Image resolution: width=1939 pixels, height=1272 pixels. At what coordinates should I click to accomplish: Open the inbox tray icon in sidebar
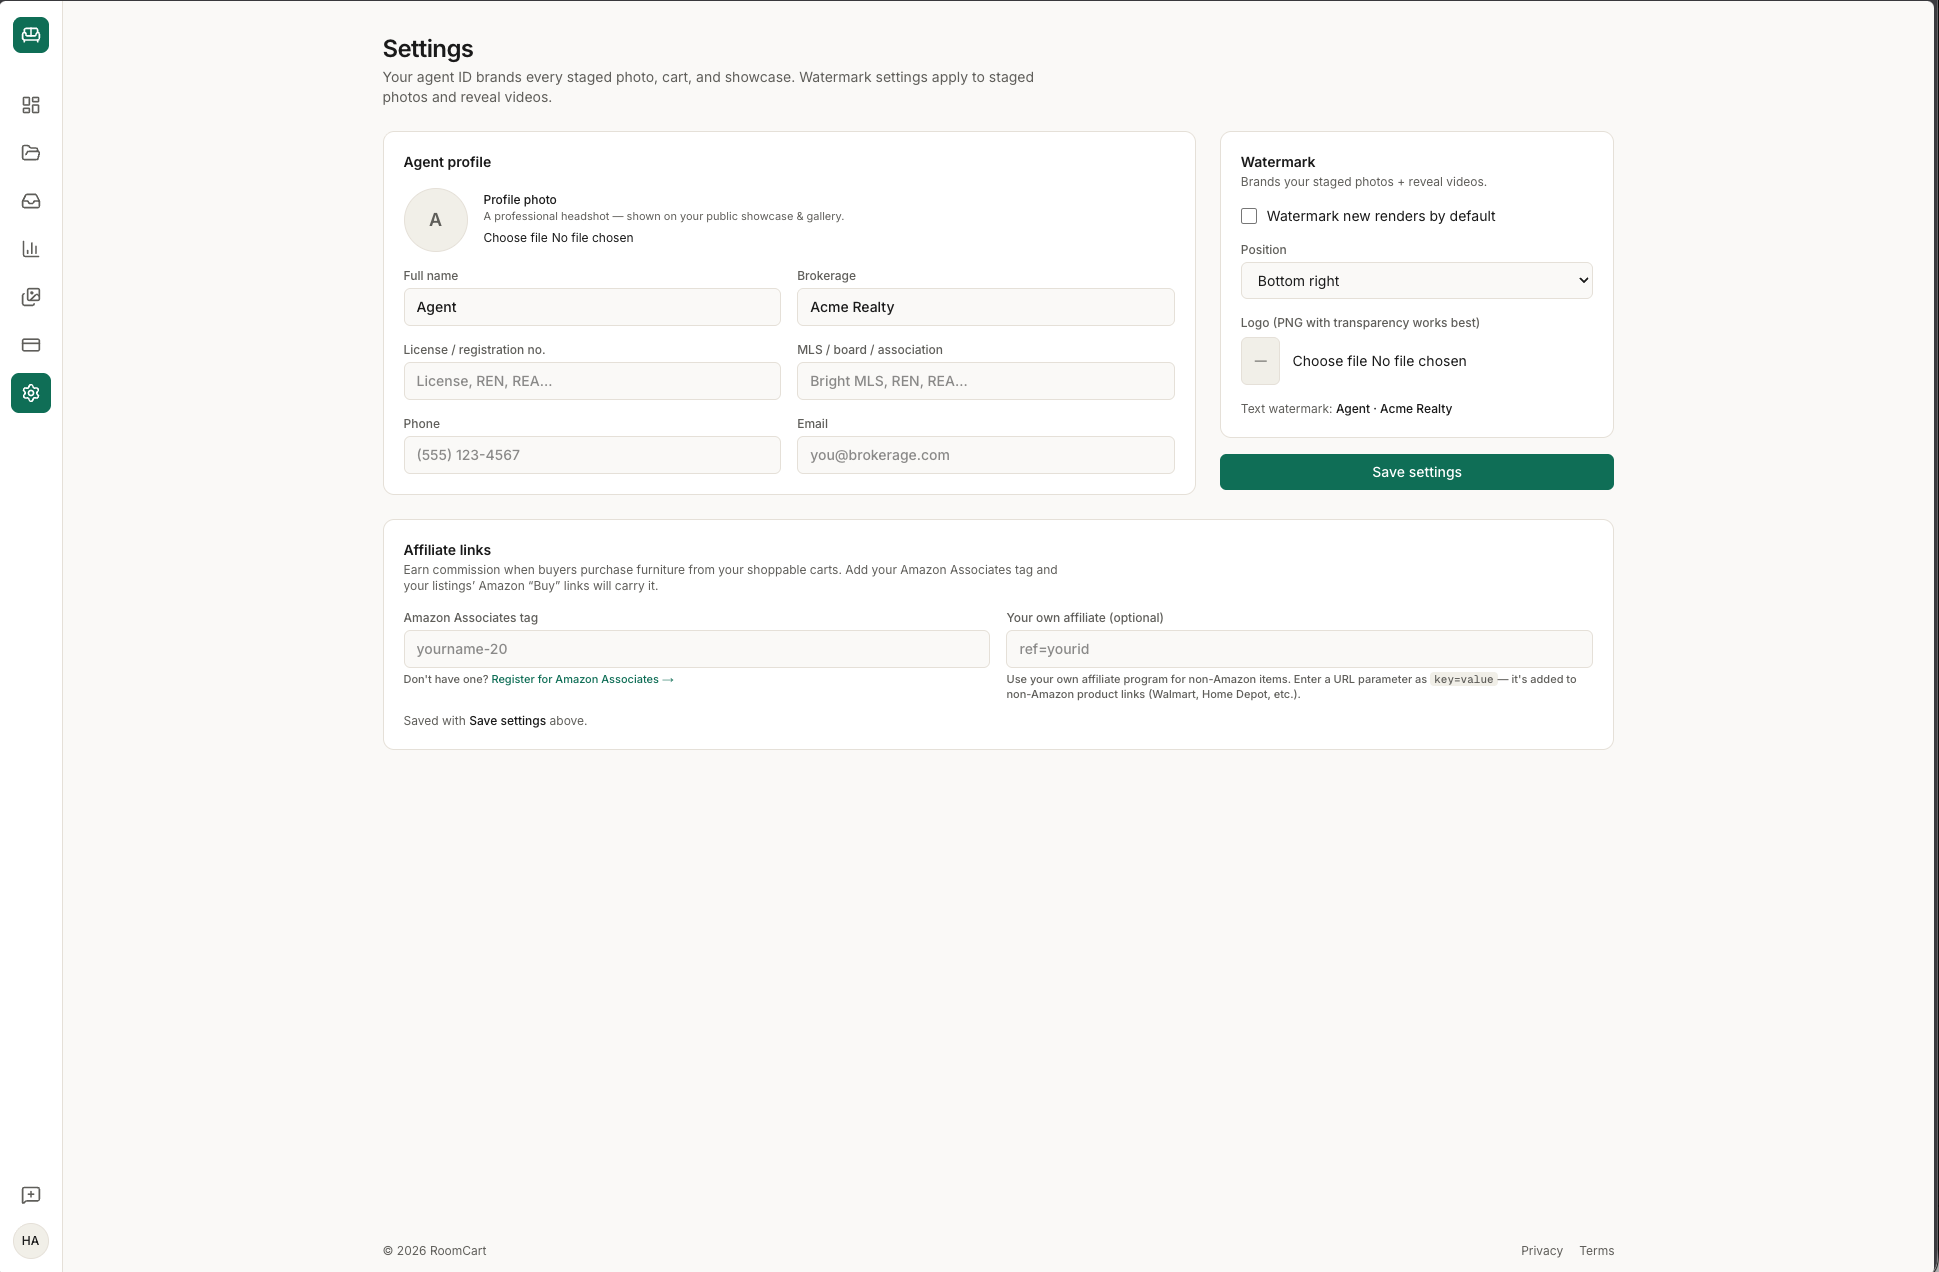(31, 201)
